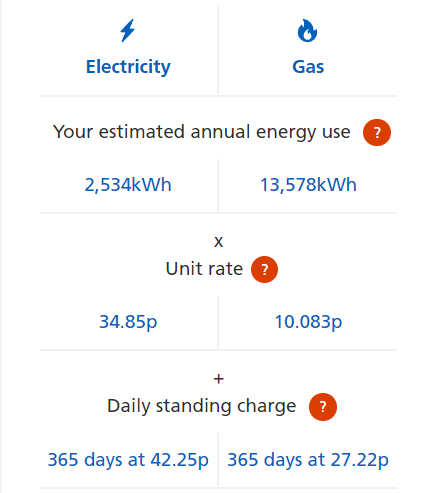The image size is (430, 493).
Task: Click the blue flame gas icon
Action: point(307,31)
